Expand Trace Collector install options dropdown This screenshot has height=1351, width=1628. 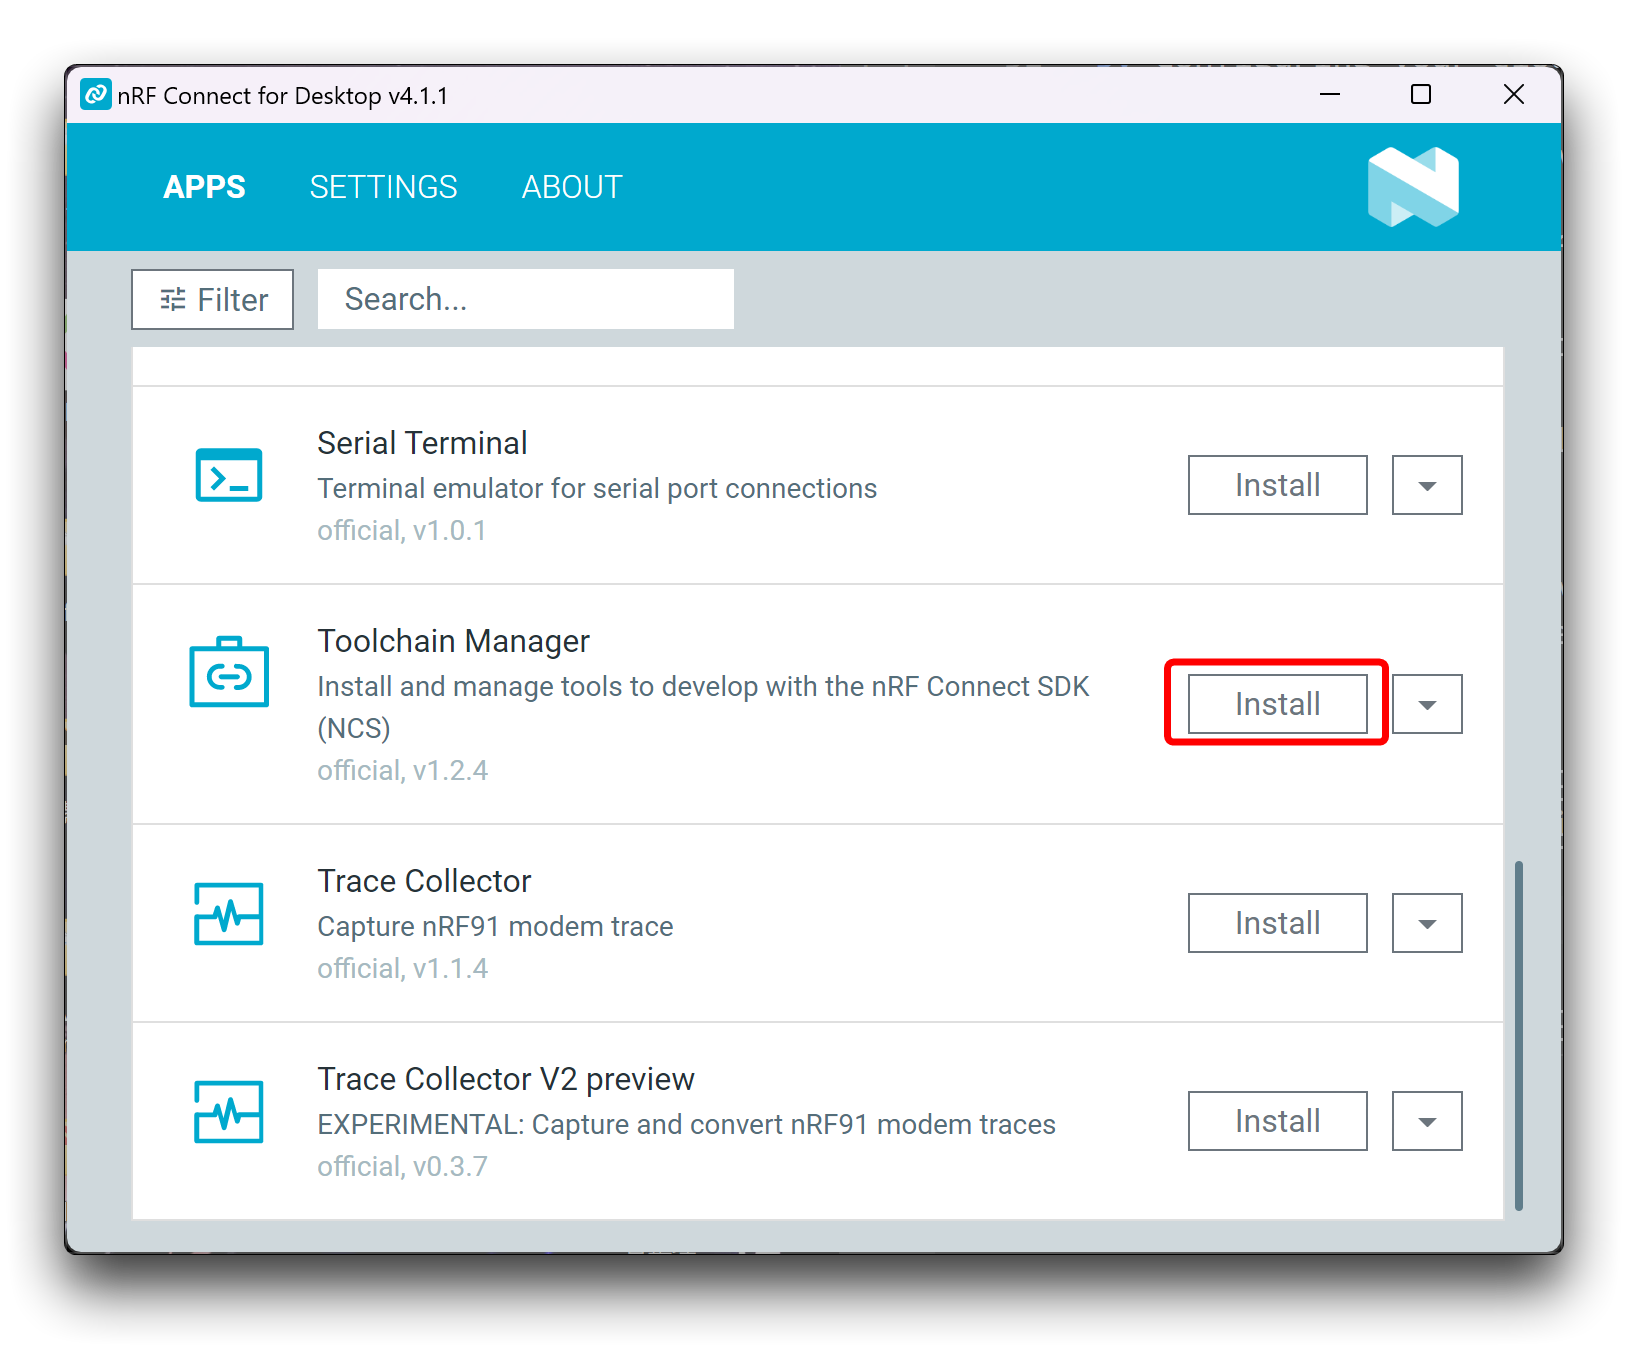(1427, 923)
